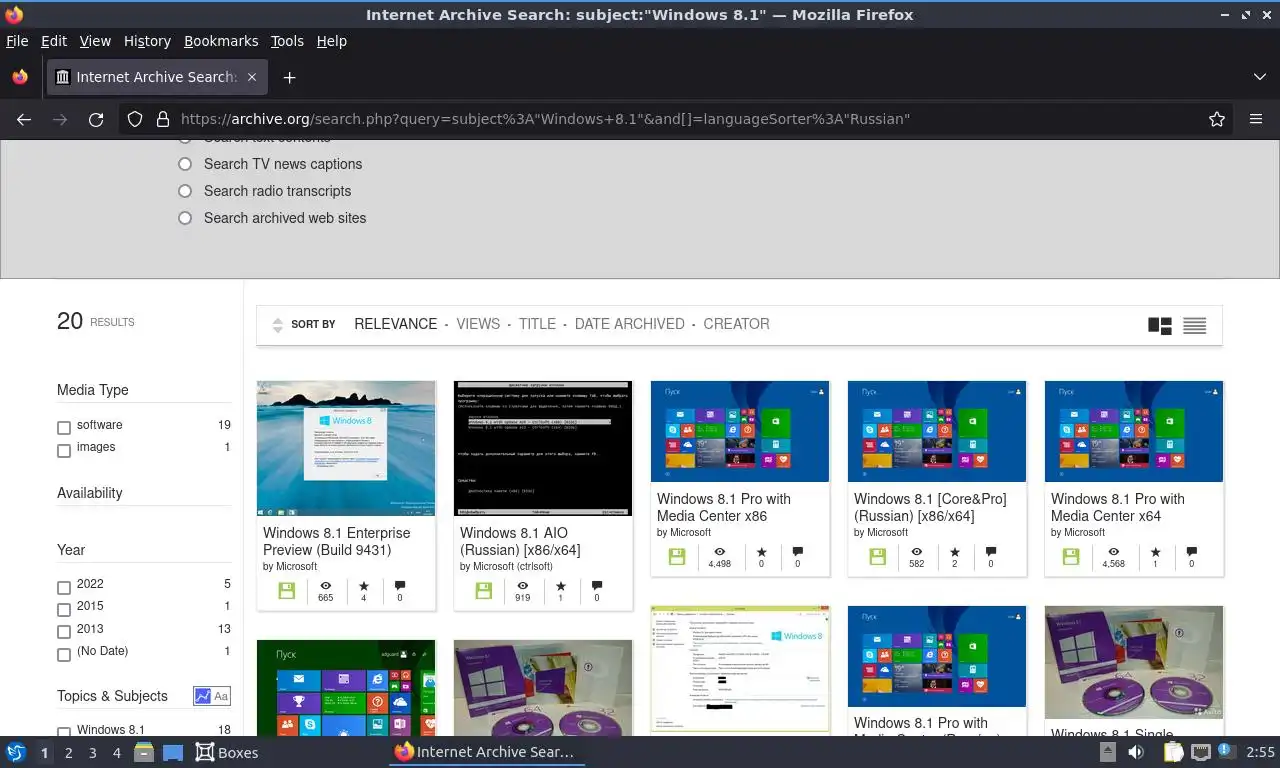Check the (No Date) year filter
This screenshot has width=1280, height=768.
(64, 653)
